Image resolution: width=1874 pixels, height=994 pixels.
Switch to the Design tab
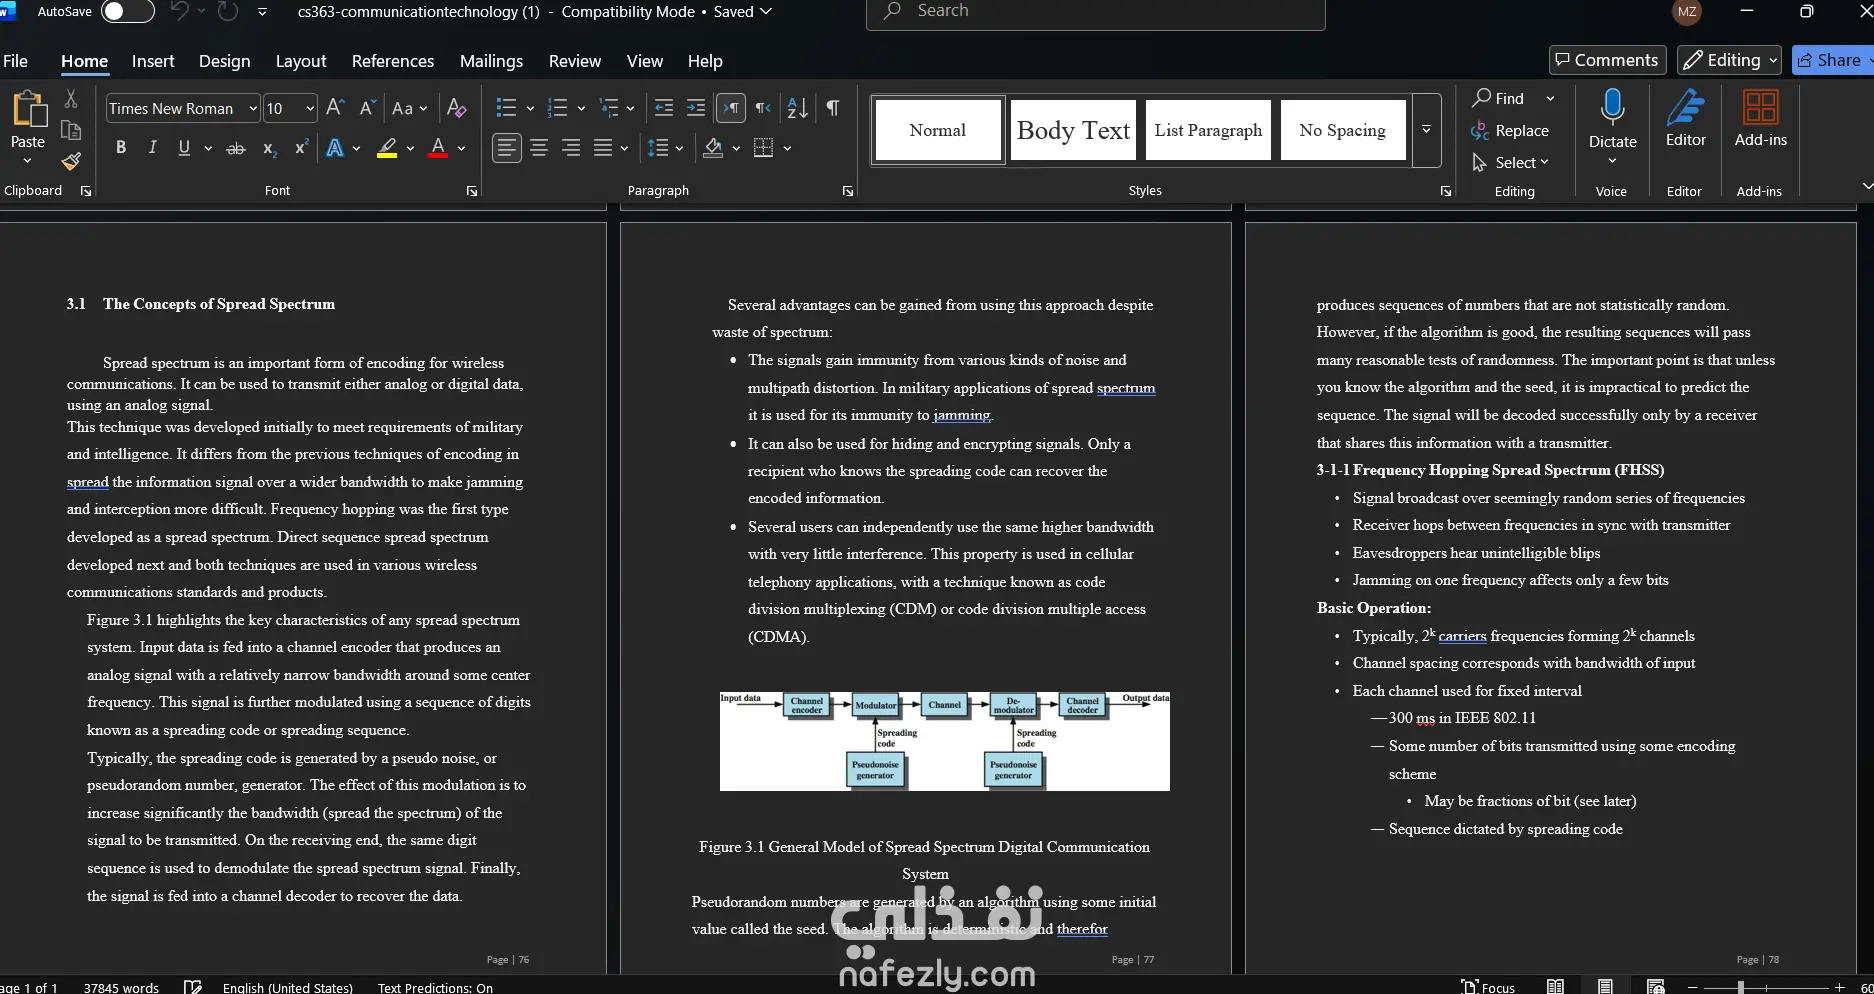[224, 61]
